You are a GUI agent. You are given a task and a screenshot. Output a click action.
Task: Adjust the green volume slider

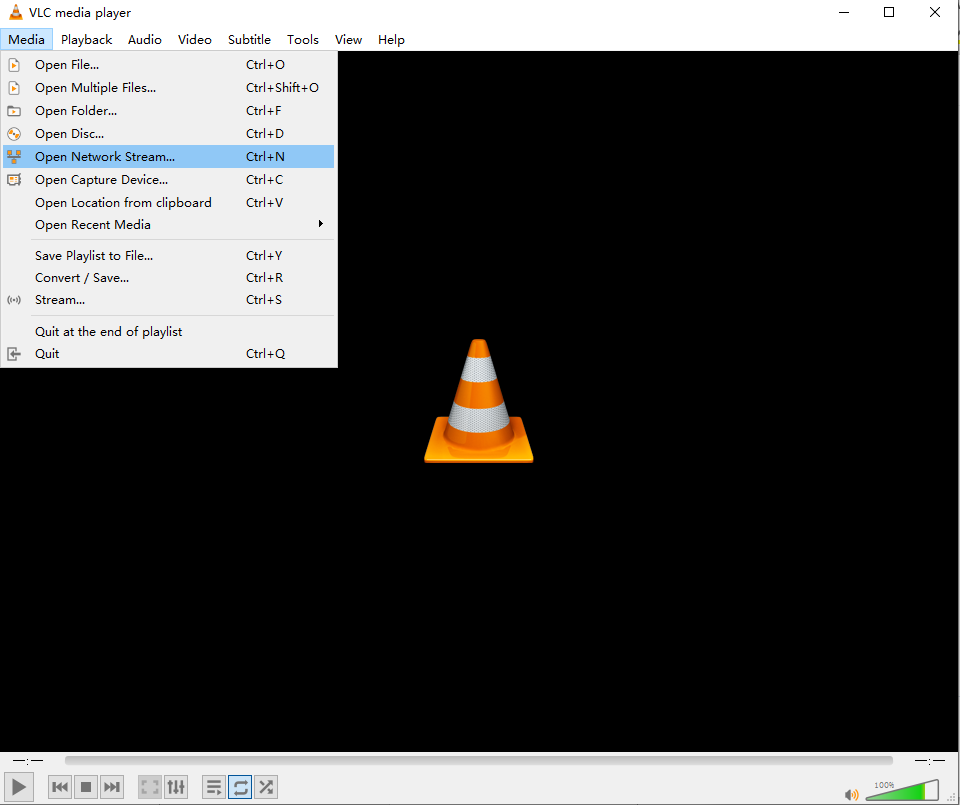902,790
